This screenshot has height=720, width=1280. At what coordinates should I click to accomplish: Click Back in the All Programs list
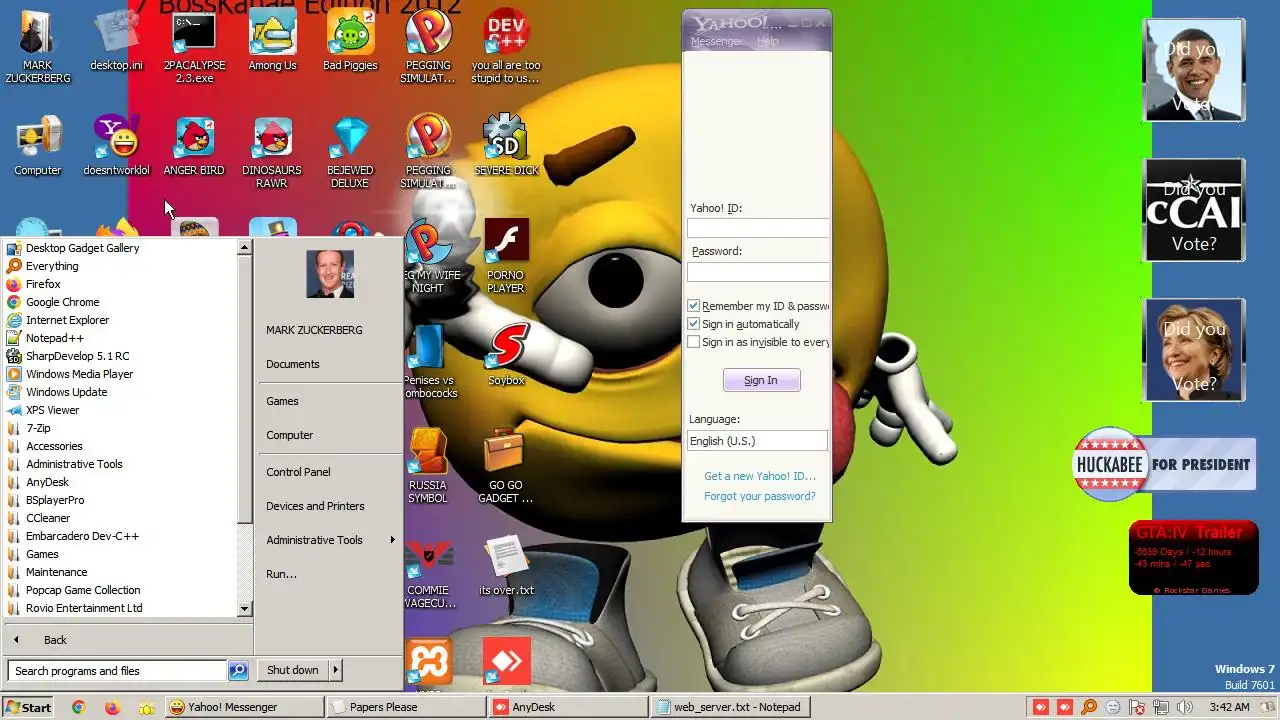pos(55,640)
